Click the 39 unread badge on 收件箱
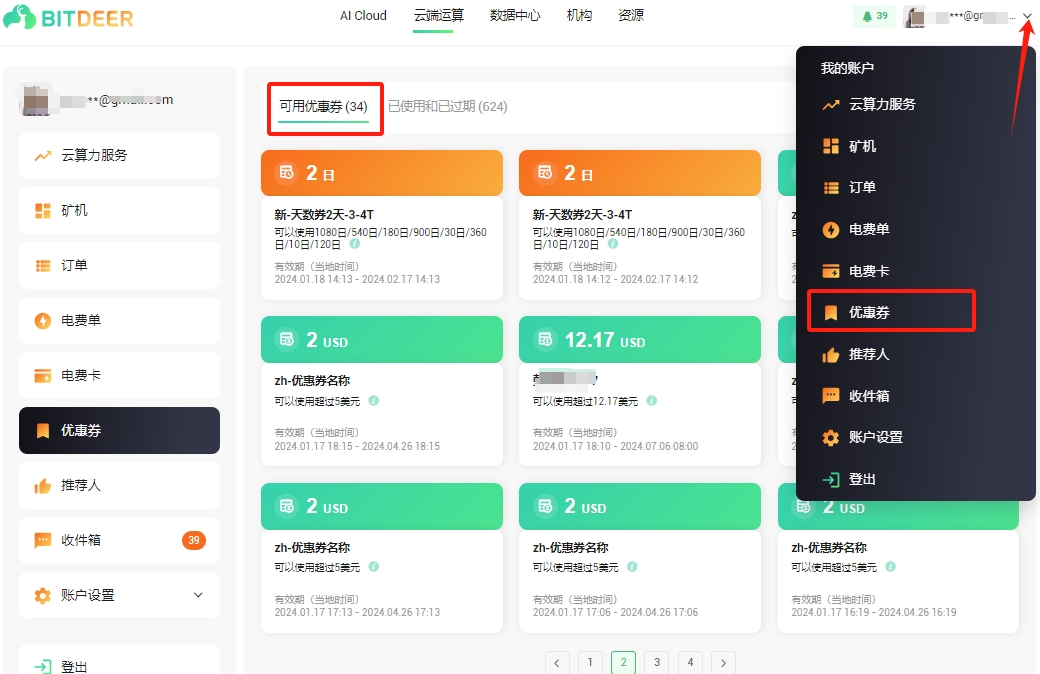1040x674 pixels. 194,541
